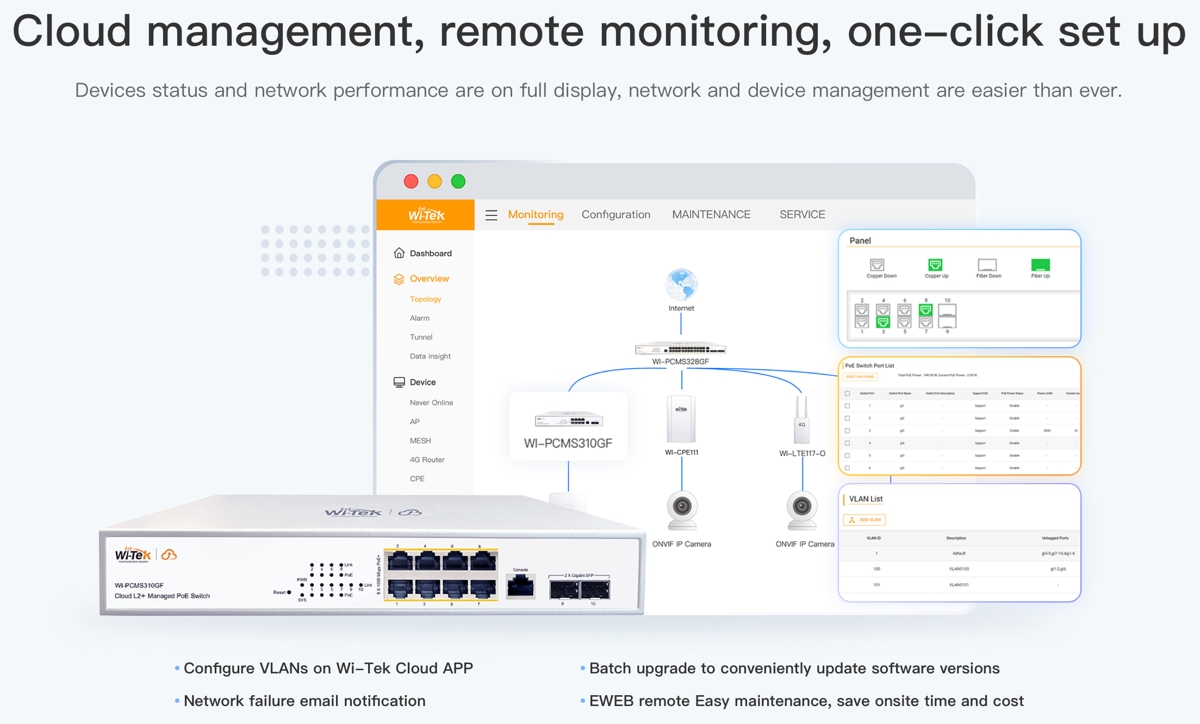Open Topology under Overview
1200x724 pixels.
[x=425, y=299]
